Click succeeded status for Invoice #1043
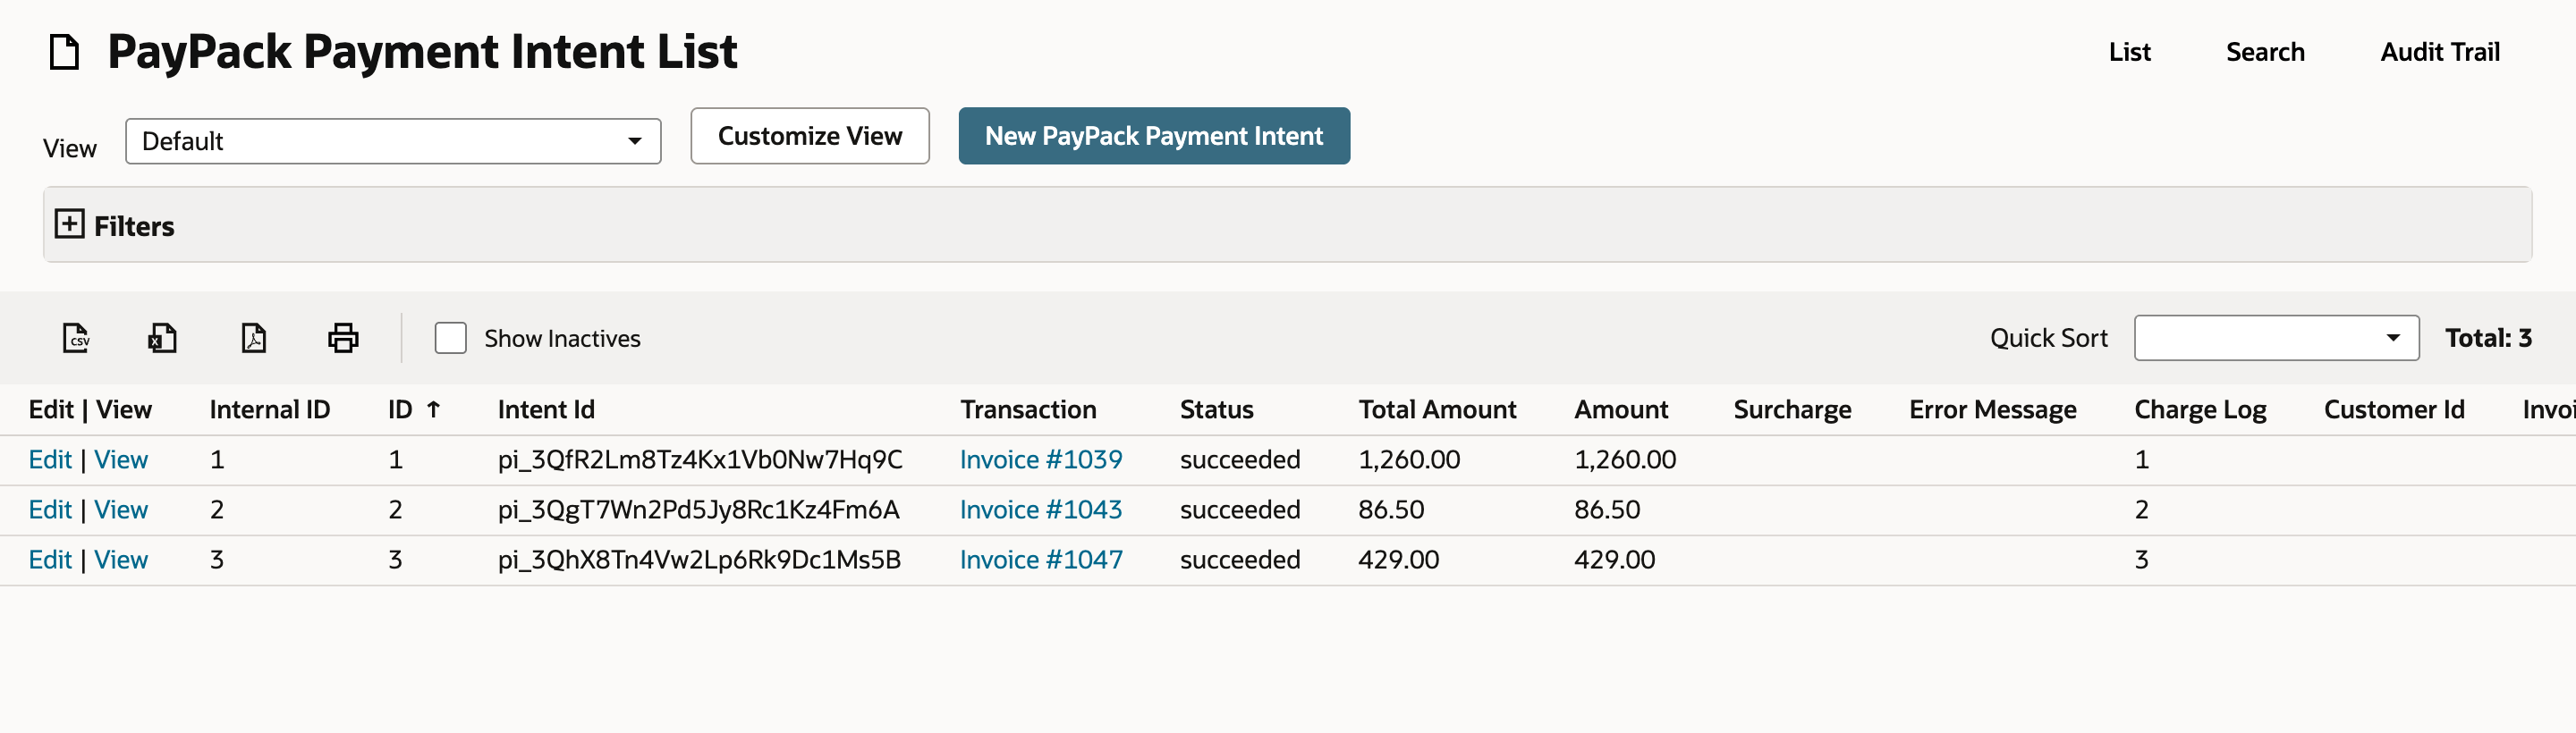 (1240, 510)
